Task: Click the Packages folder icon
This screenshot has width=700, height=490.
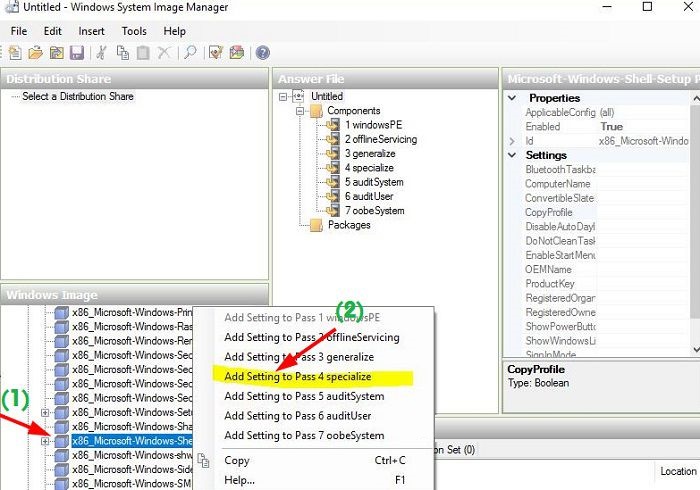Action: pos(316,225)
